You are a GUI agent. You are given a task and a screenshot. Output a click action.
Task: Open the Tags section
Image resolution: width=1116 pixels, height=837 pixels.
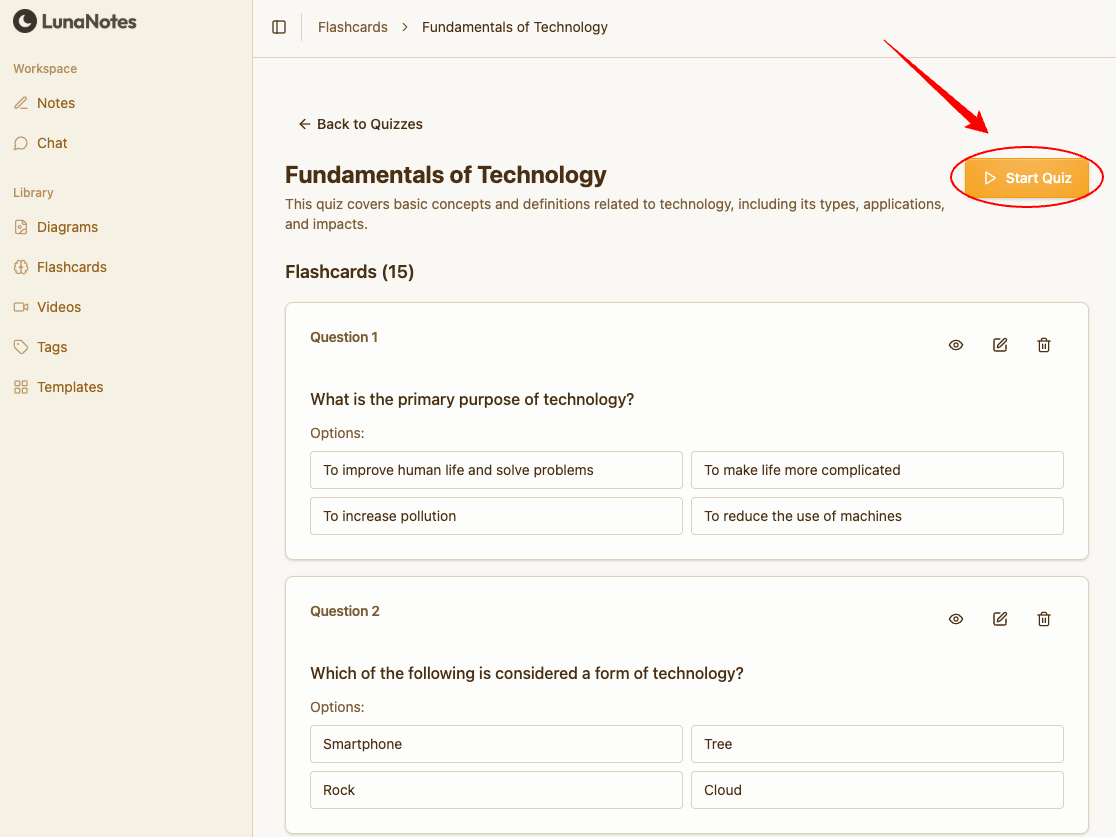[52, 347]
